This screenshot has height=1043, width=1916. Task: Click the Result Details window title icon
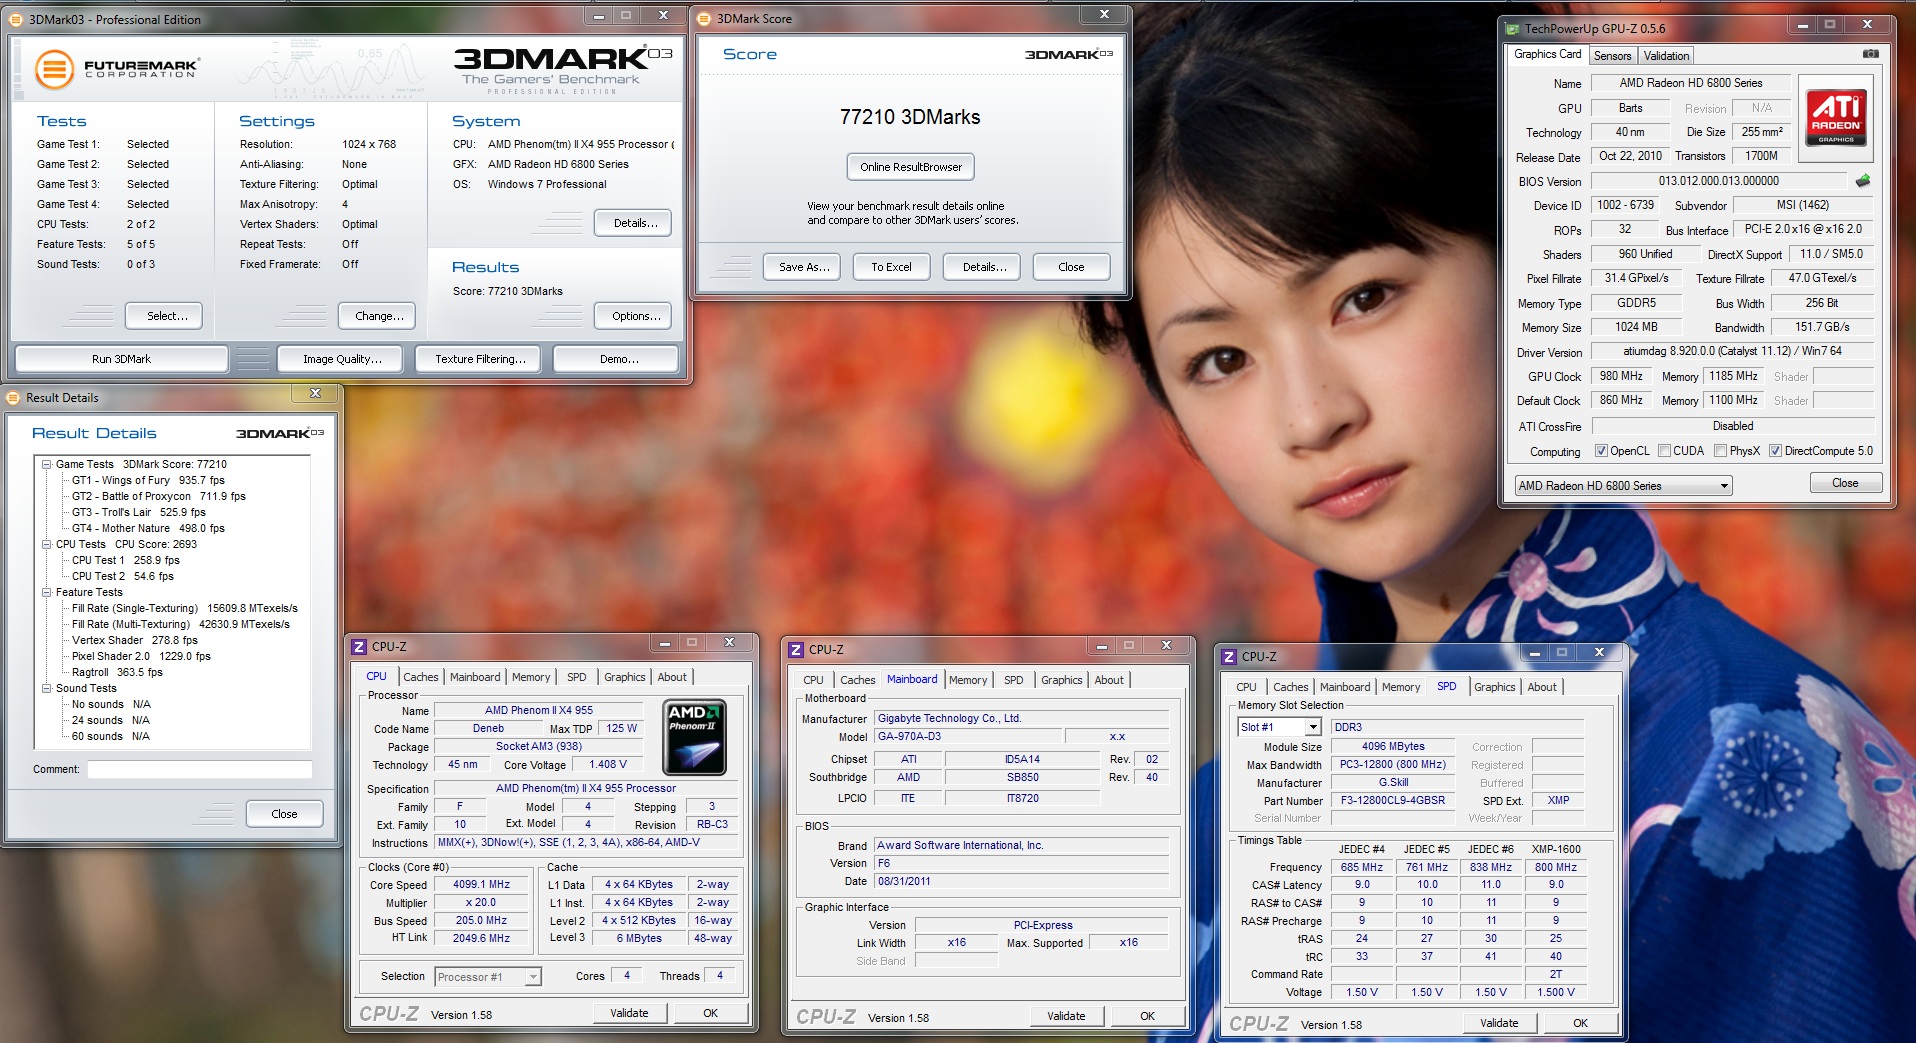click(x=13, y=397)
